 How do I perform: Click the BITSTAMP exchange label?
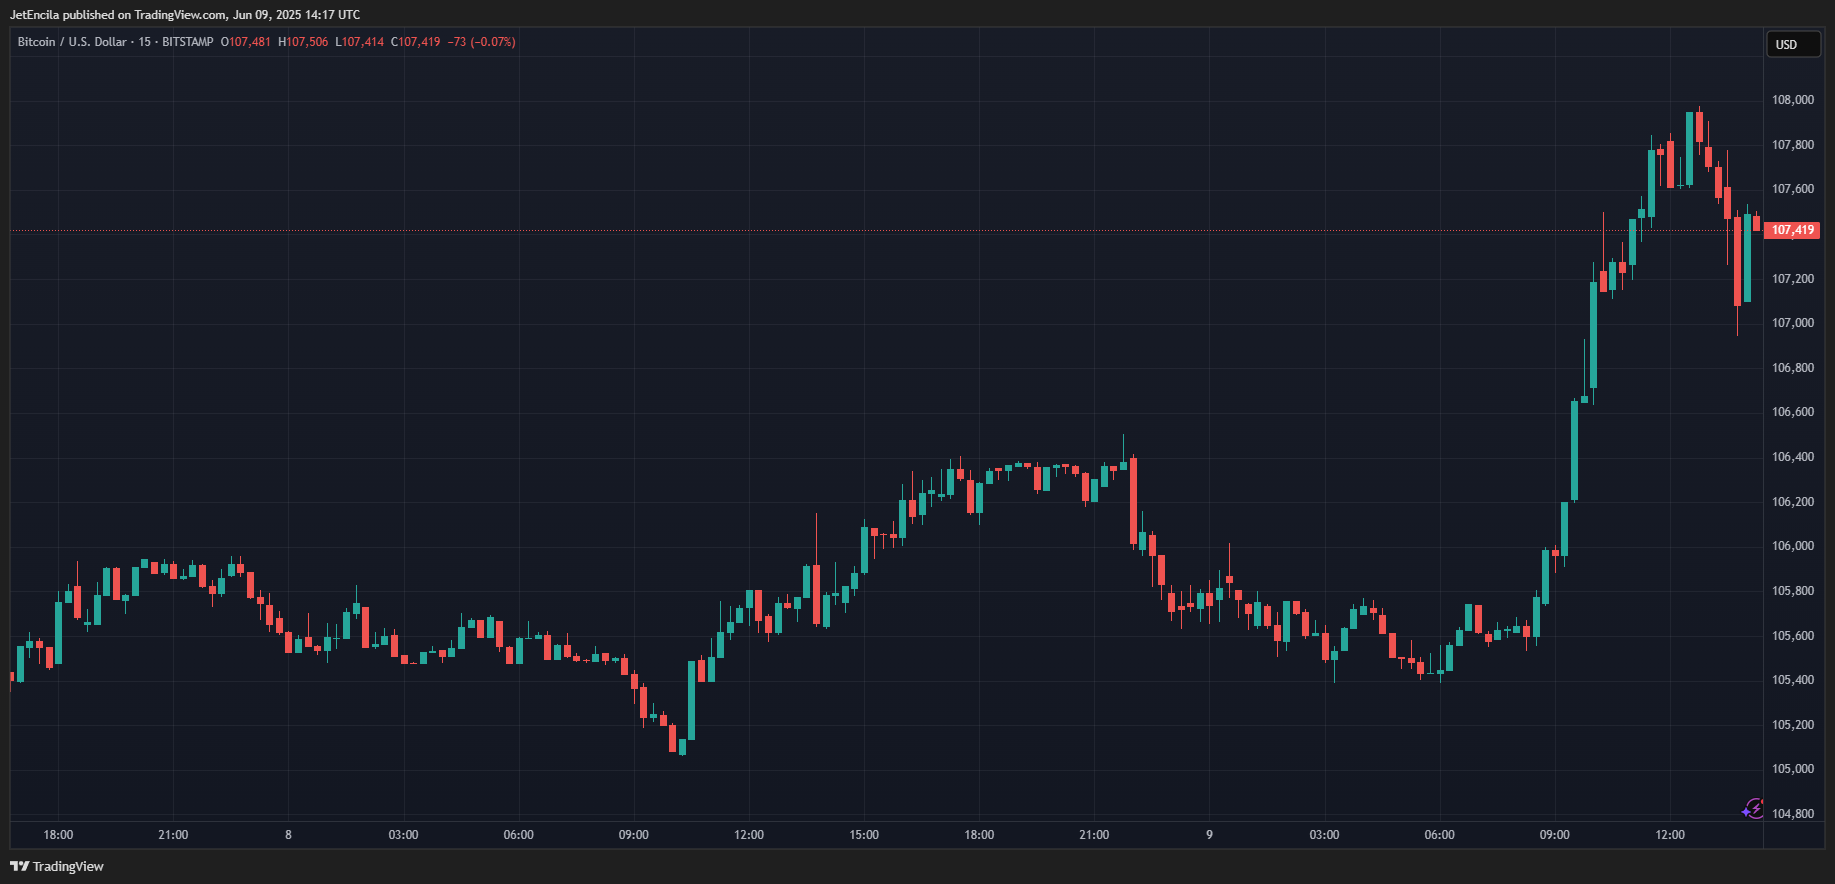(188, 42)
